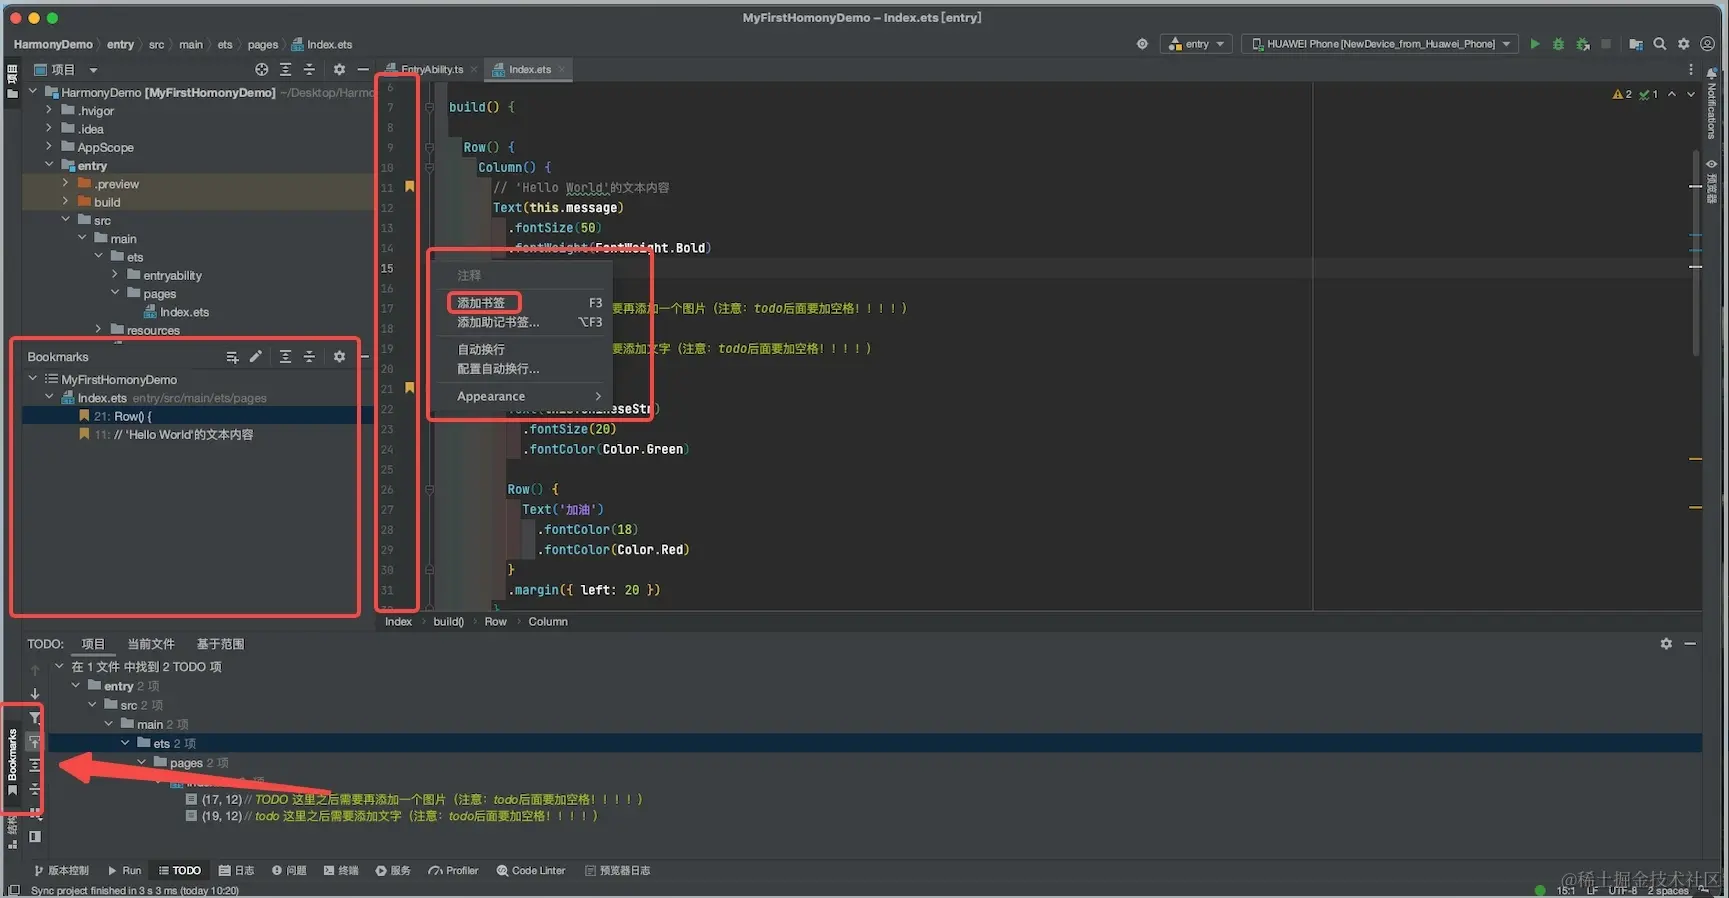Hide the project panel with minus icon
The height and width of the screenshot is (898, 1729).
363,70
